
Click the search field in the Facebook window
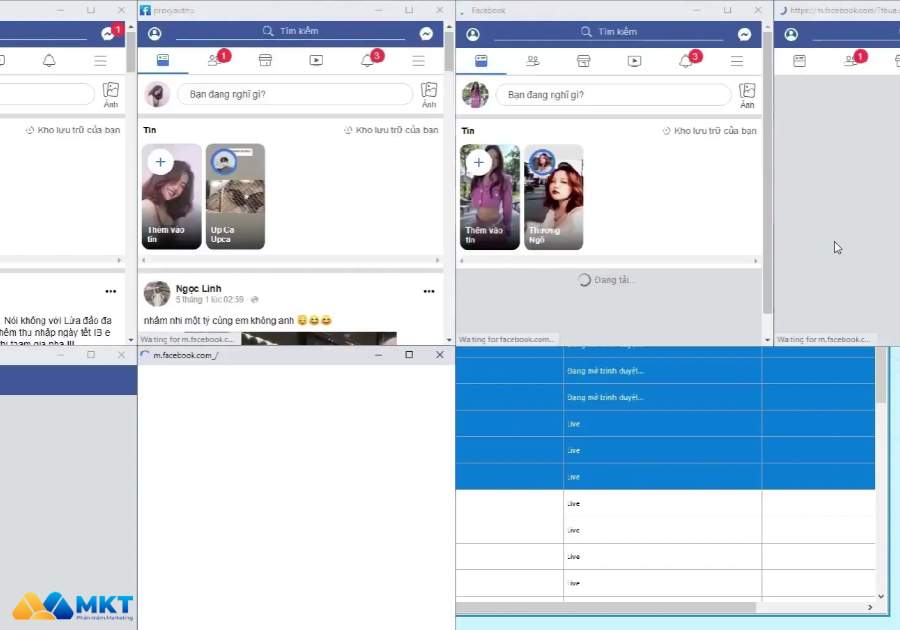click(608, 32)
